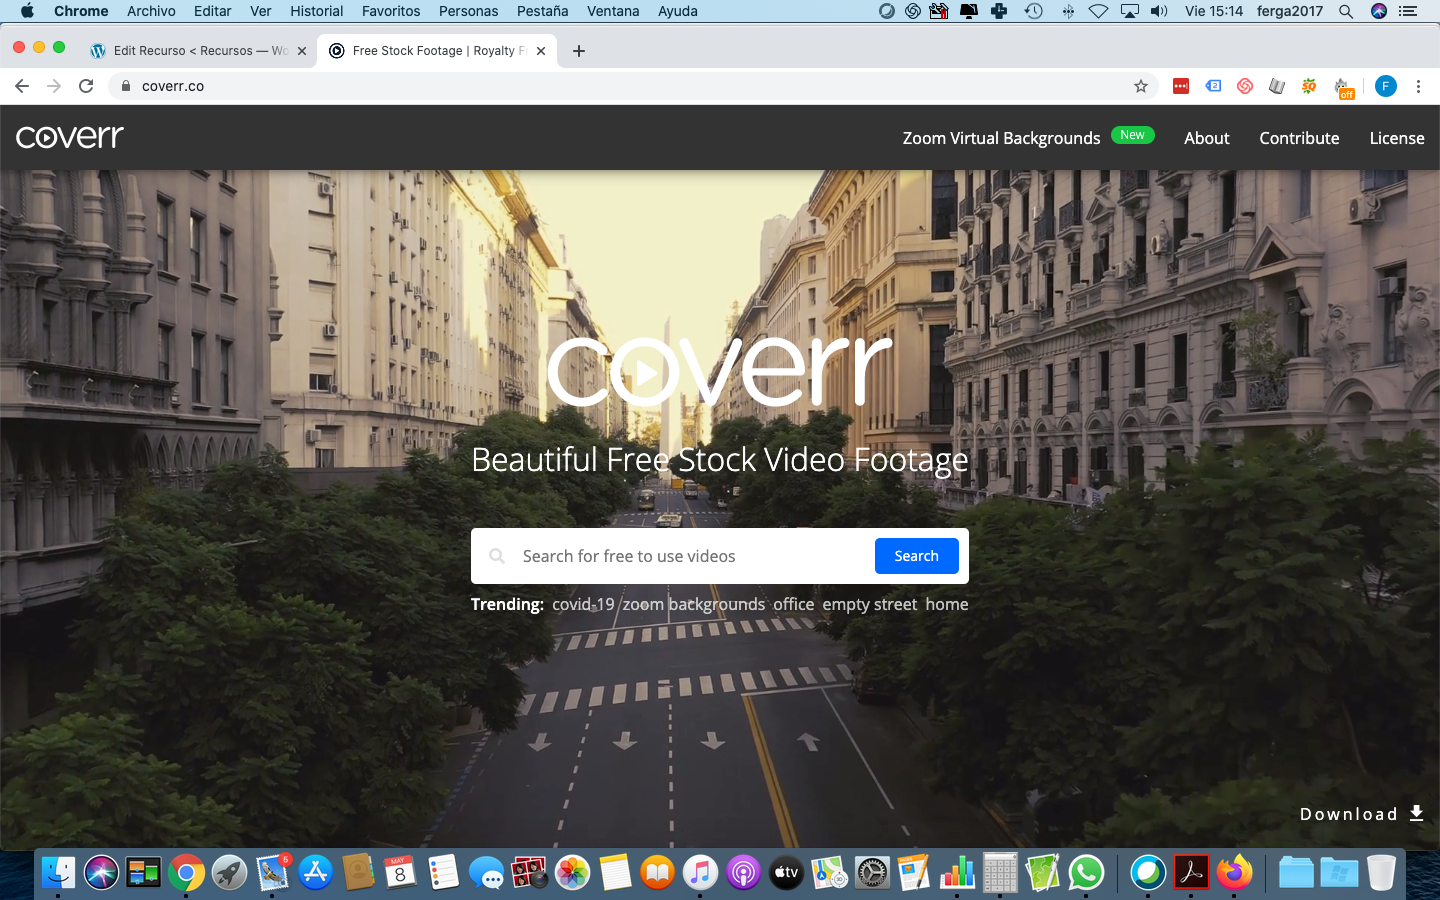Viewport: 1440px width, 900px height.
Task: Go back using the browser arrow
Action: tap(22, 86)
